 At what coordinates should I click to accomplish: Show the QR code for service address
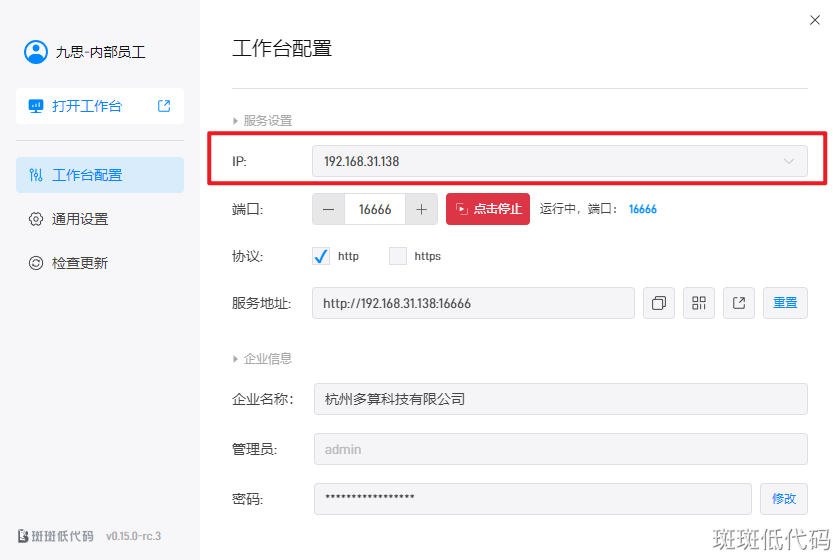pyautogui.click(x=699, y=303)
